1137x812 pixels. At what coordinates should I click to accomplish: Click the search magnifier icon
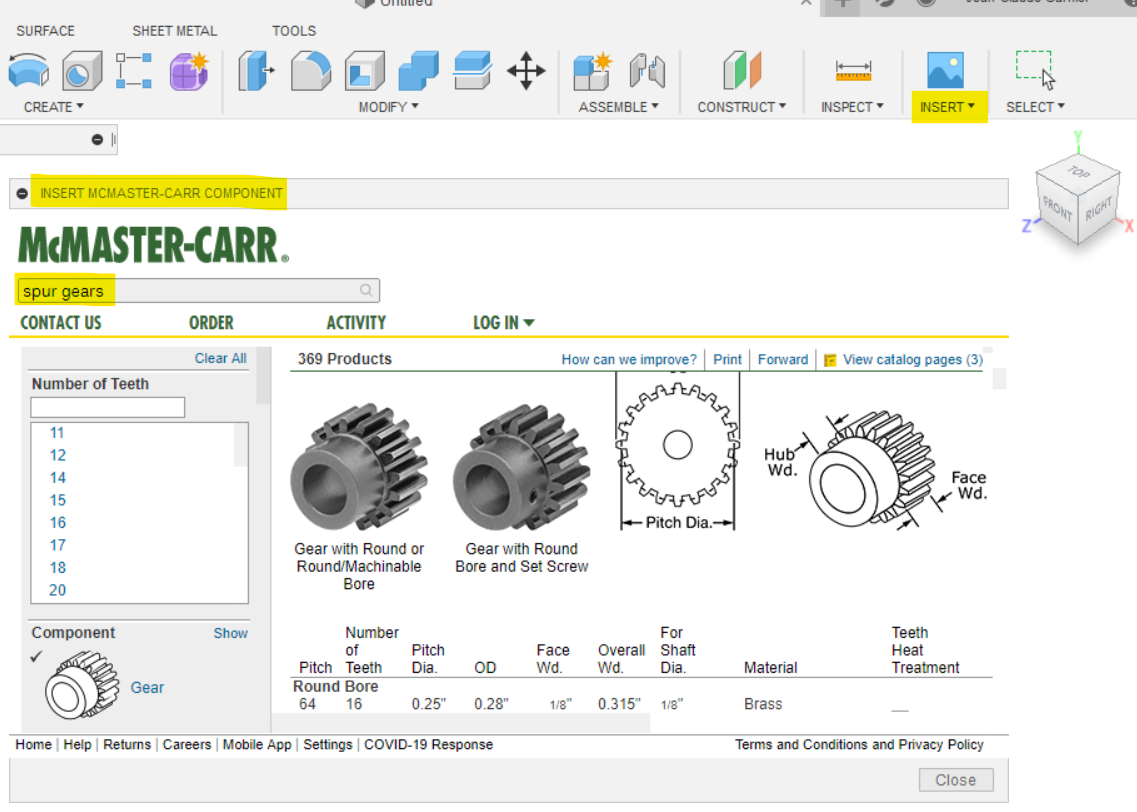pyautogui.click(x=366, y=290)
